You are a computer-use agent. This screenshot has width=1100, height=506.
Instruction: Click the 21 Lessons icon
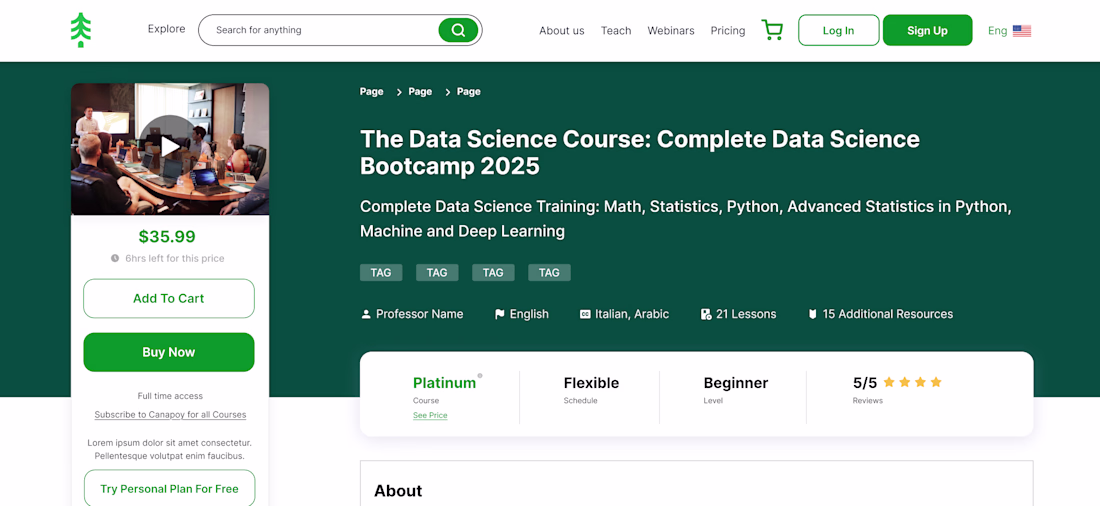pyautogui.click(x=706, y=314)
